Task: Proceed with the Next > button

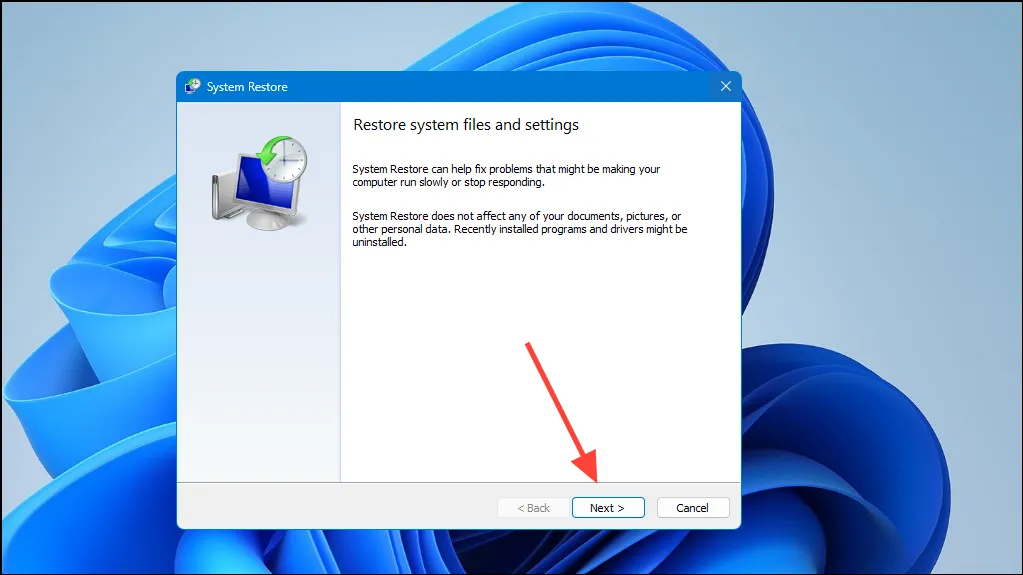Action: (x=608, y=508)
